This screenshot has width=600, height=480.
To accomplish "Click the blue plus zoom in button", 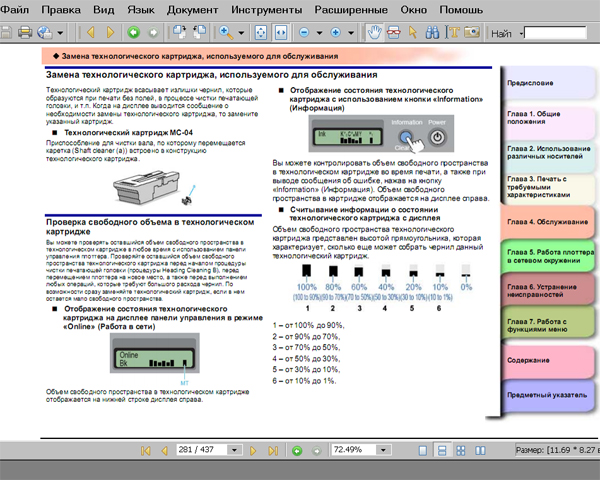I will coord(336,33).
